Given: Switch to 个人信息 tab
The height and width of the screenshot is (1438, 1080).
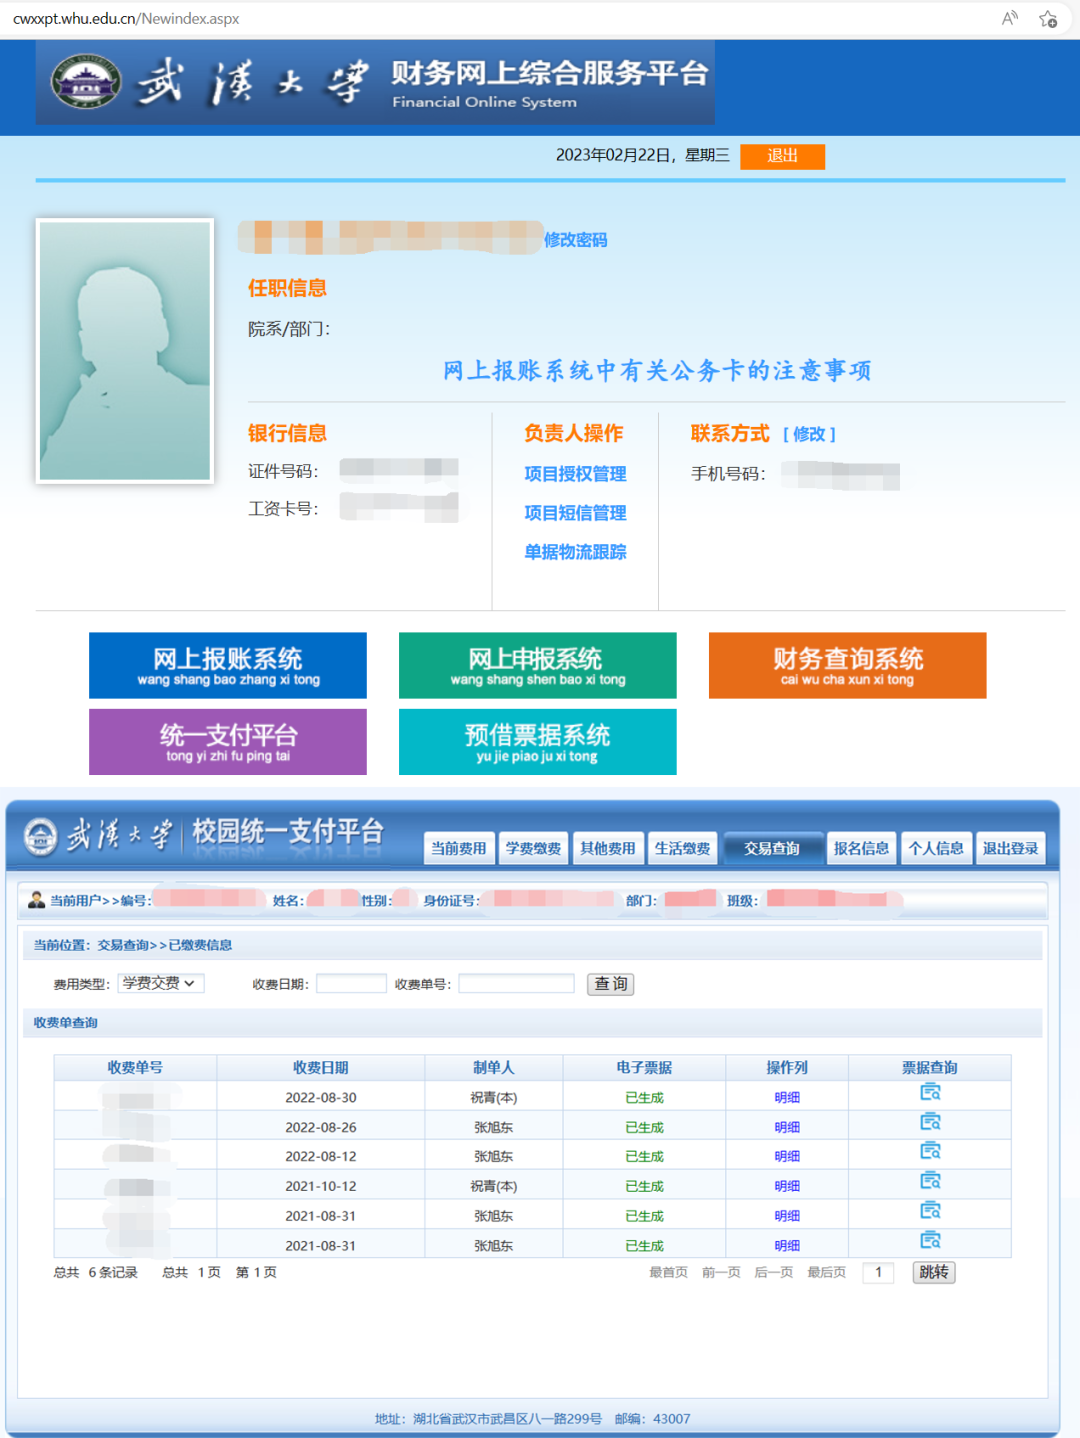Looking at the screenshot, I should tap(936, 848).
